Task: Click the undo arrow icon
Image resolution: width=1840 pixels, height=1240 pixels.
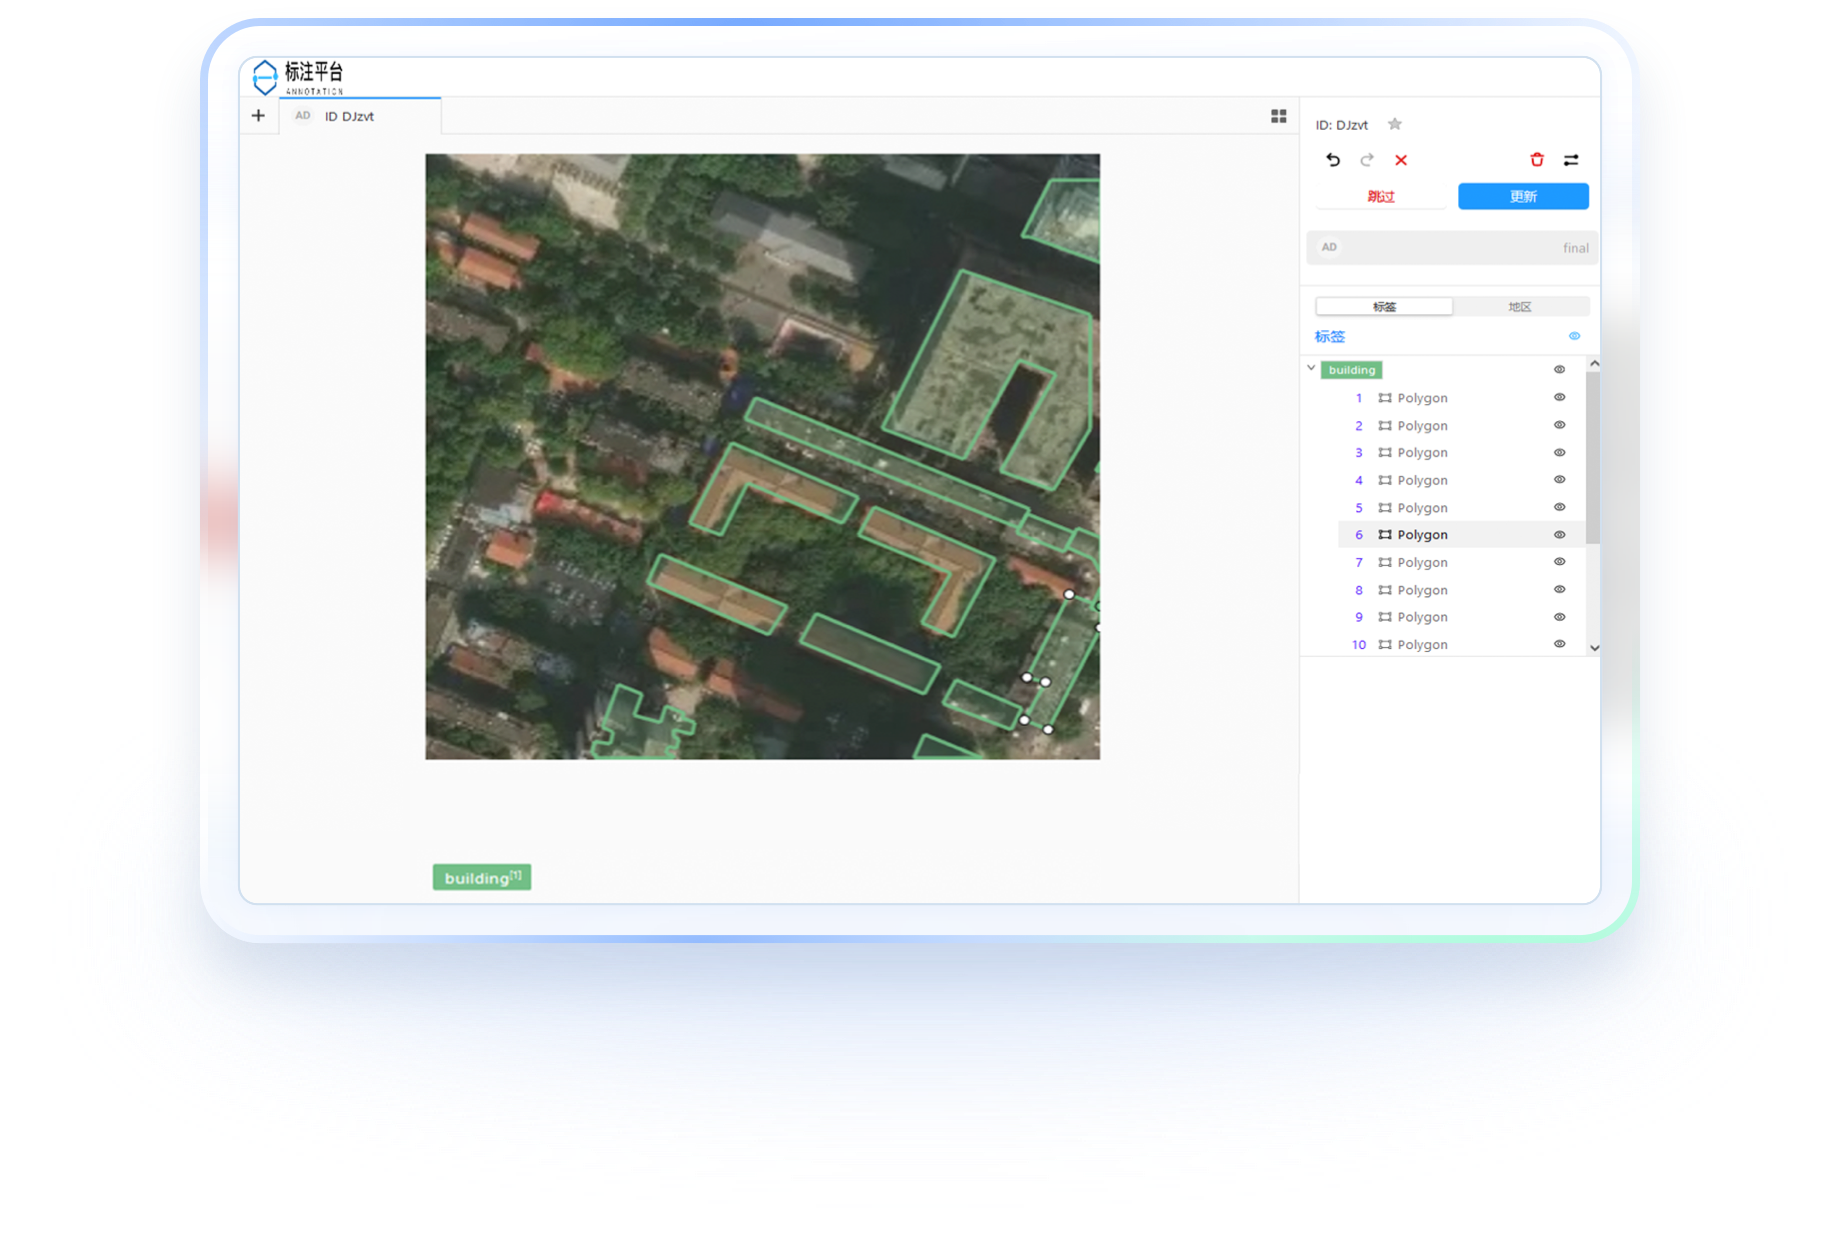Action: pos(1333,160)
